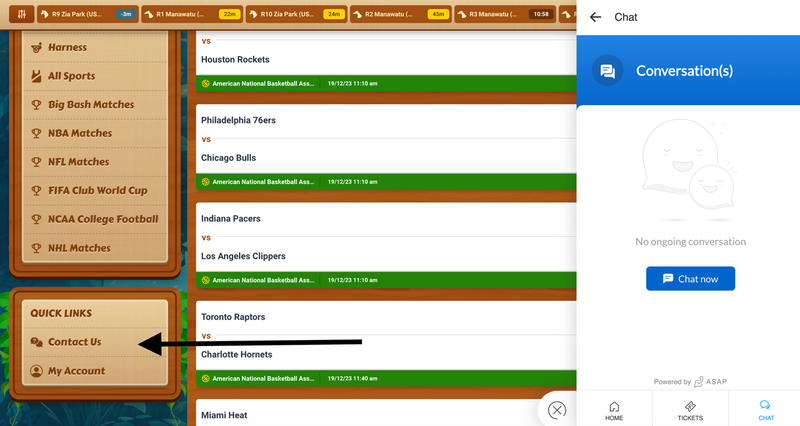Switch to the Tickets tab in chat
800x426 pixels.
[690, 411]
